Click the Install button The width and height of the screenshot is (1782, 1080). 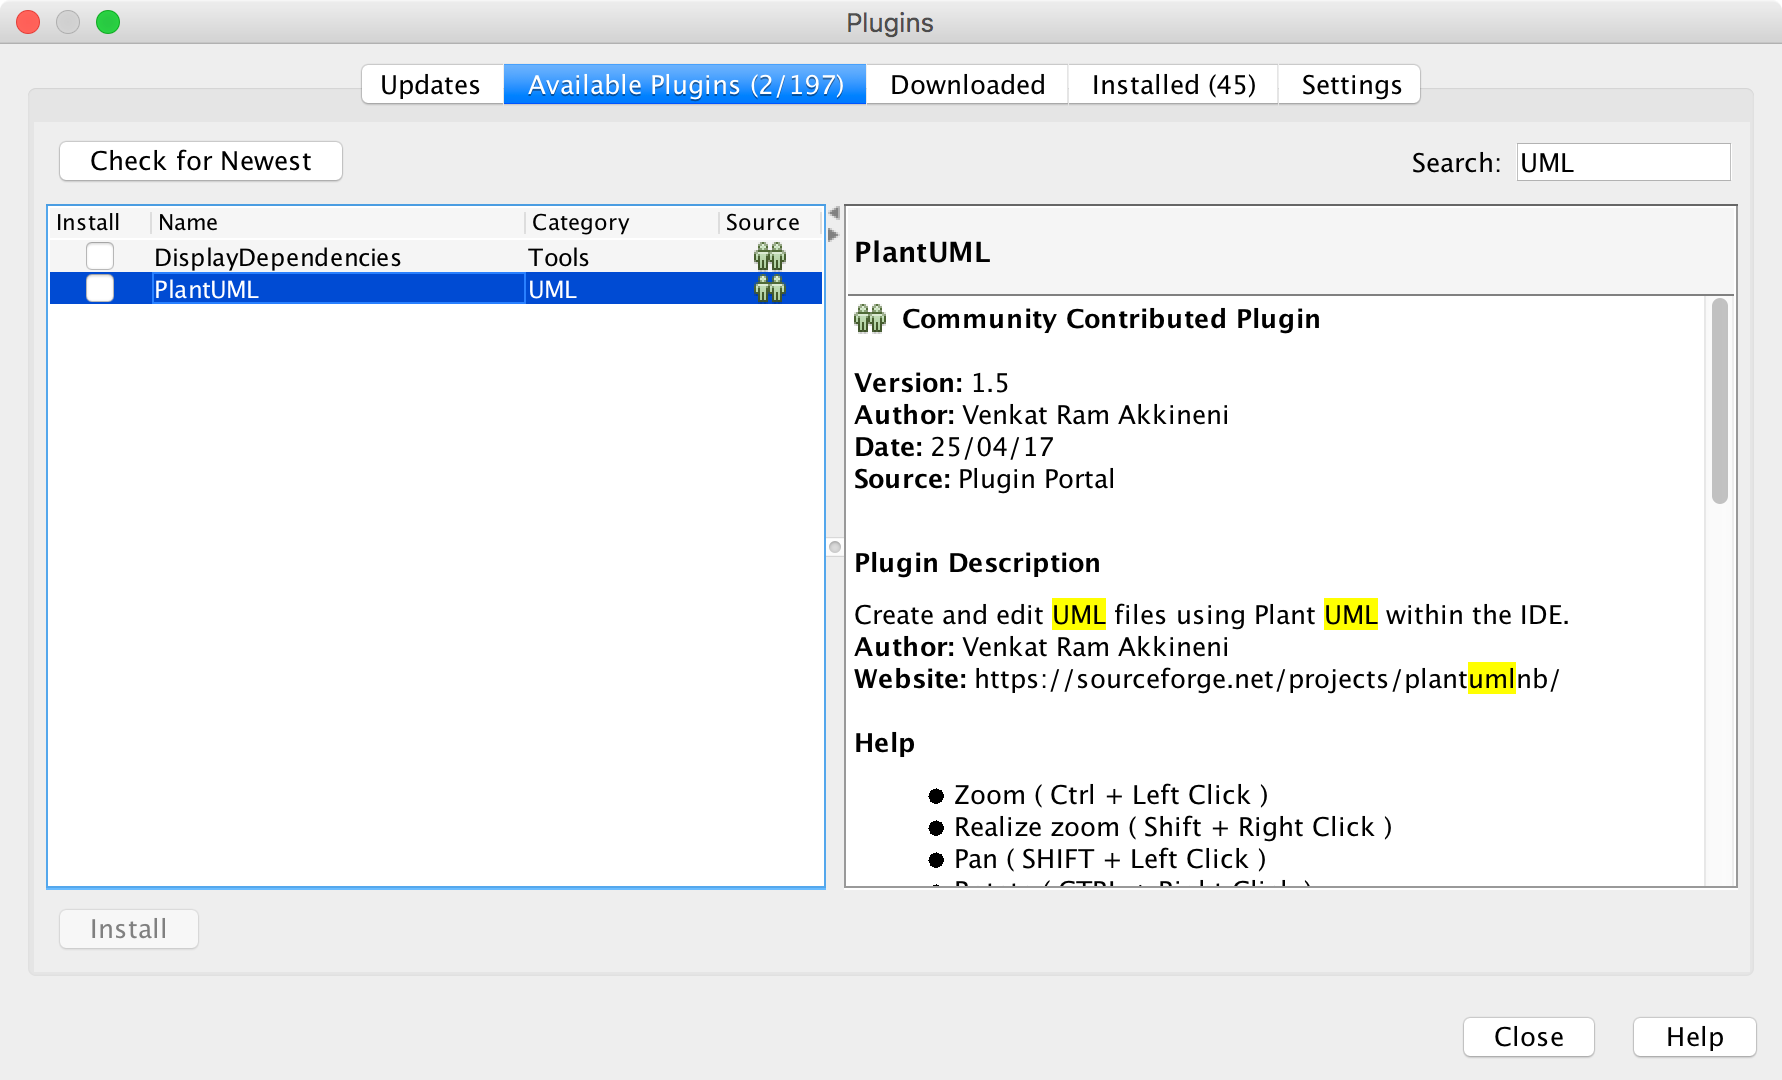(128, 928)
